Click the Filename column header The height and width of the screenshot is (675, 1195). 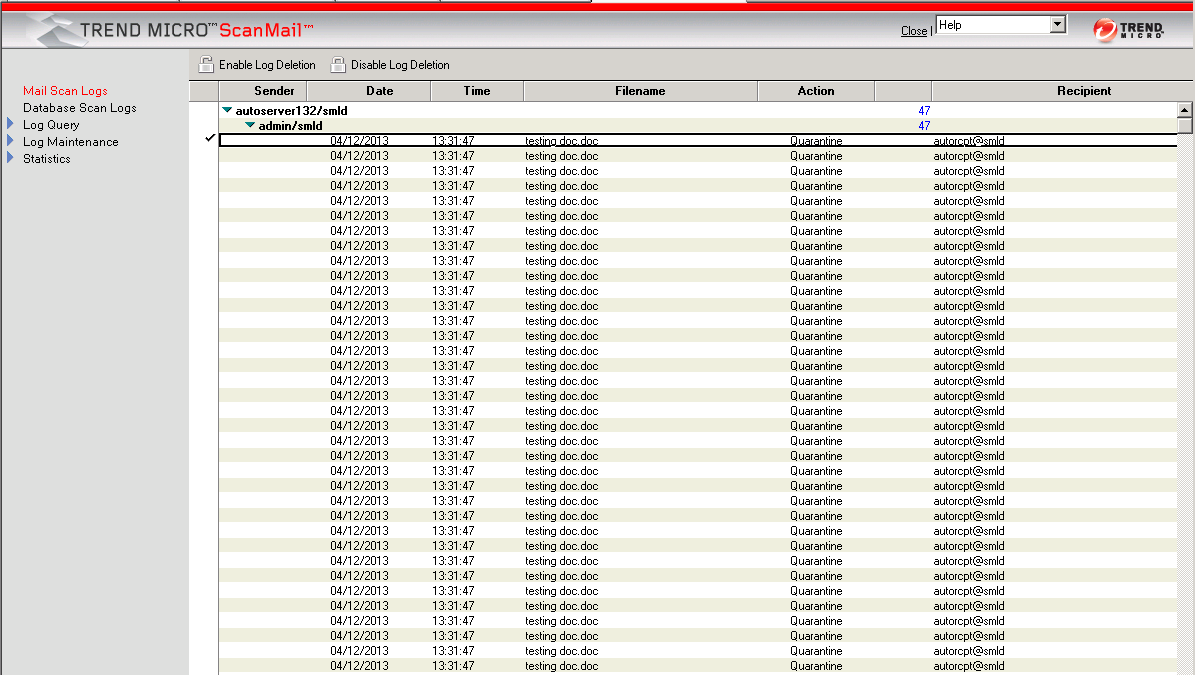point(640,91)
